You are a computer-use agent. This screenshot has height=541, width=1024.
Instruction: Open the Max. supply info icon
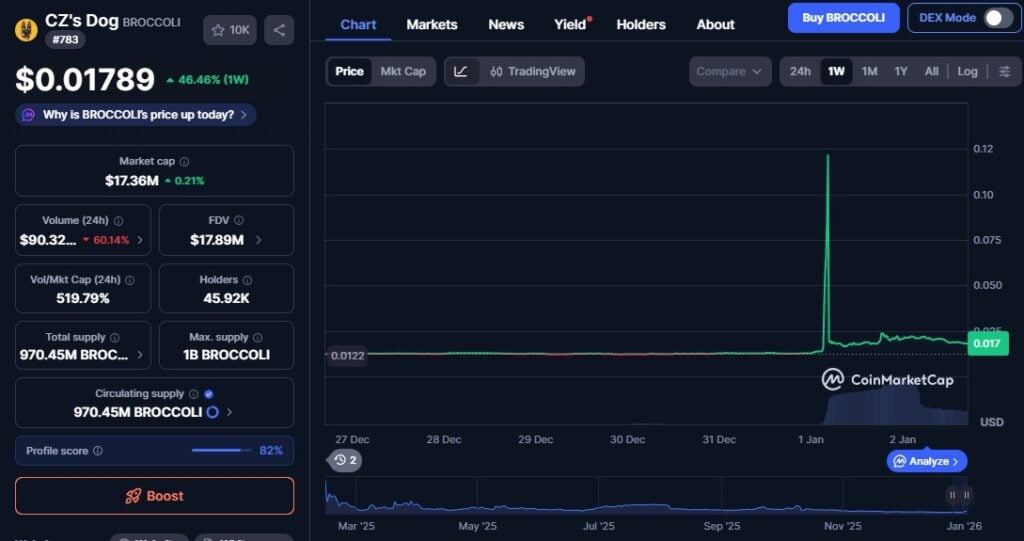coord(257,338)
